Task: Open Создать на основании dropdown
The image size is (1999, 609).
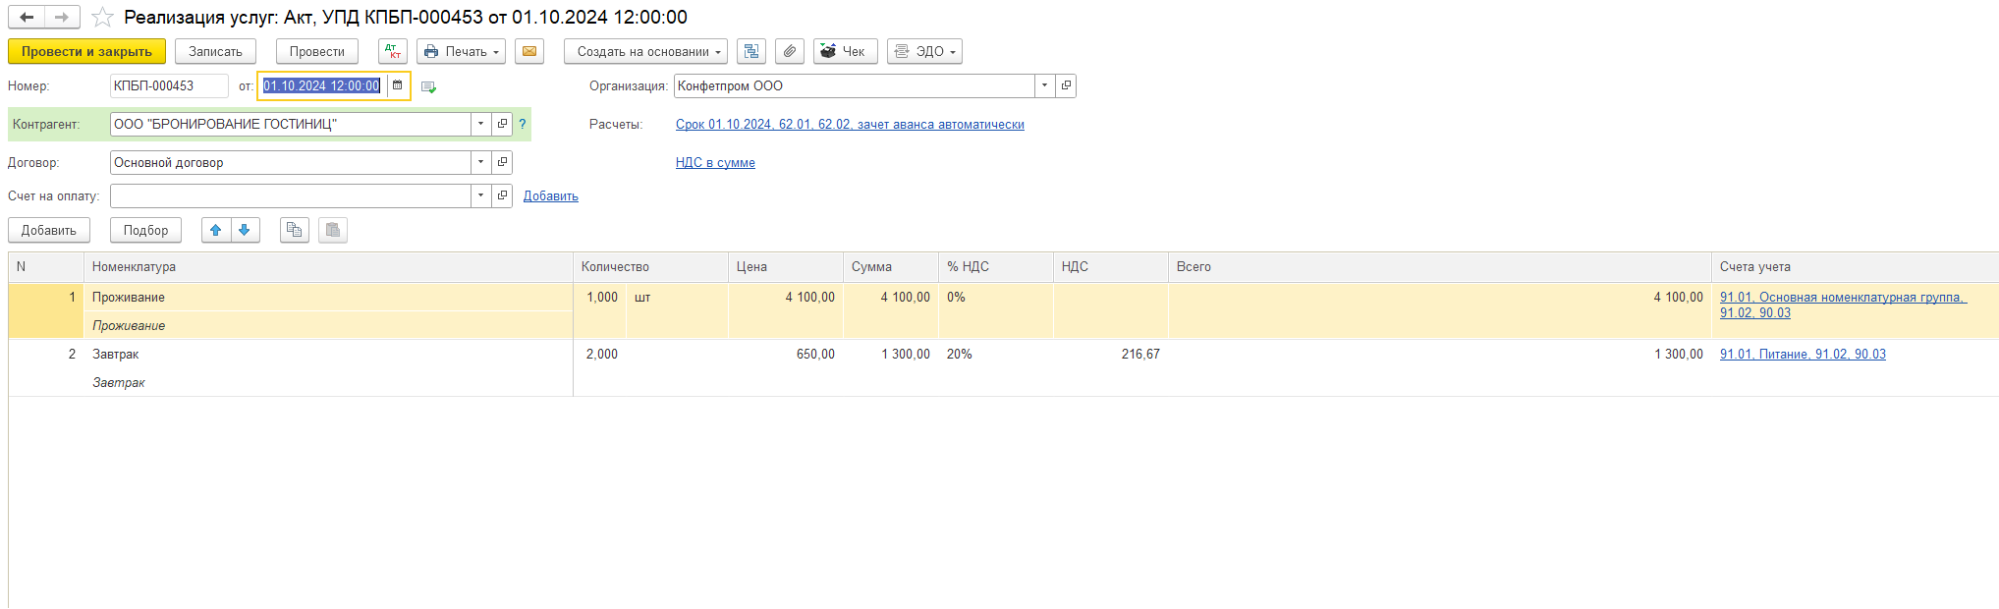Action: tap(645, 51)
